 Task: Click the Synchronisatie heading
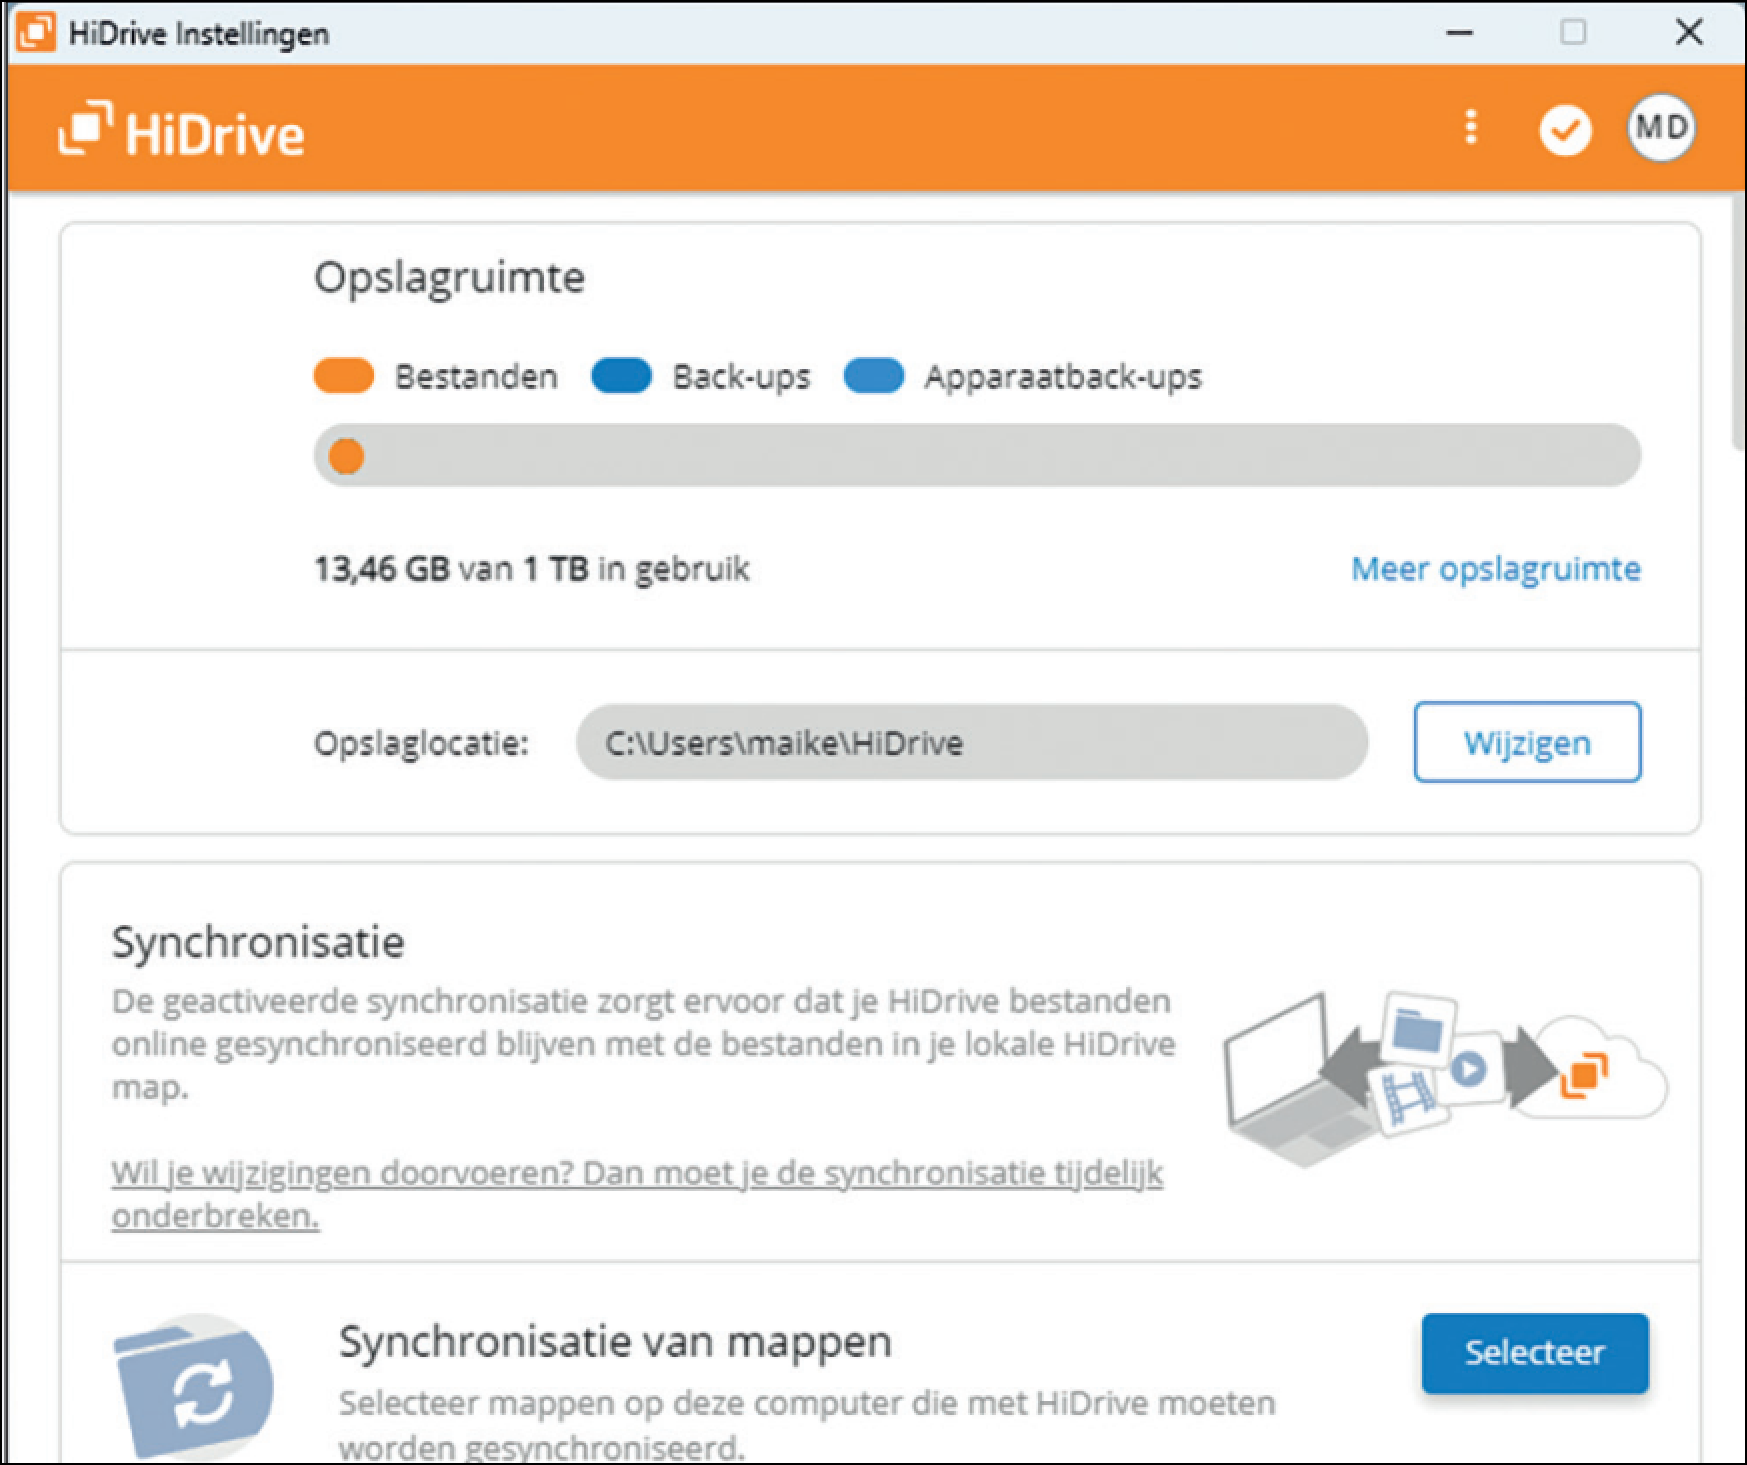(x=258, y=942)
